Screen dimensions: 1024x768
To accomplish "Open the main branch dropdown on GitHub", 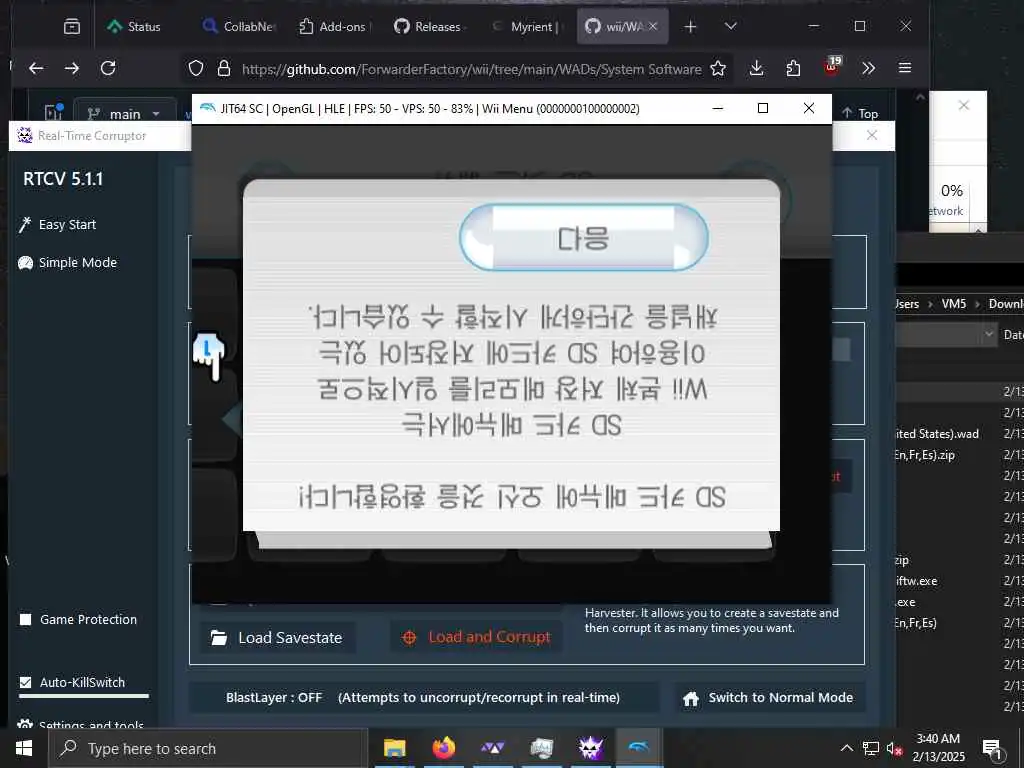I will (x=124, y=114).
